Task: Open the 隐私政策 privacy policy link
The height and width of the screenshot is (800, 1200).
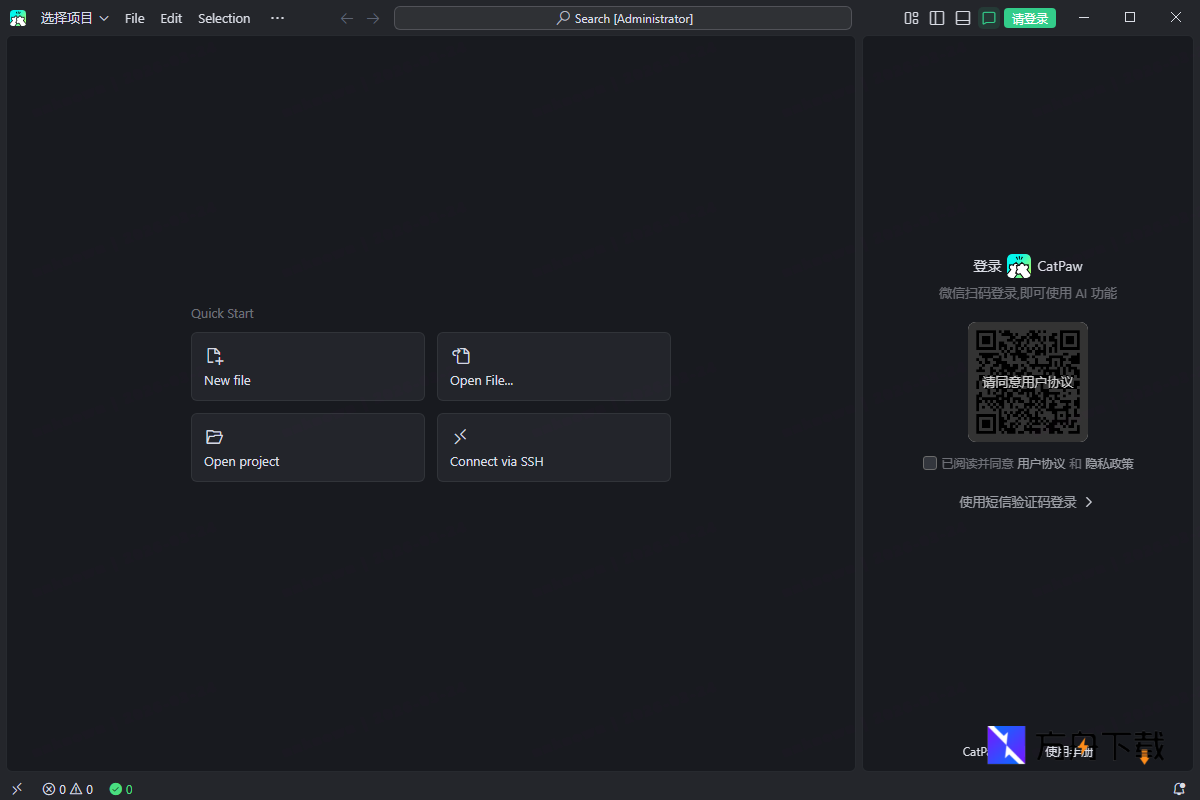Action: coord(1109,463)
